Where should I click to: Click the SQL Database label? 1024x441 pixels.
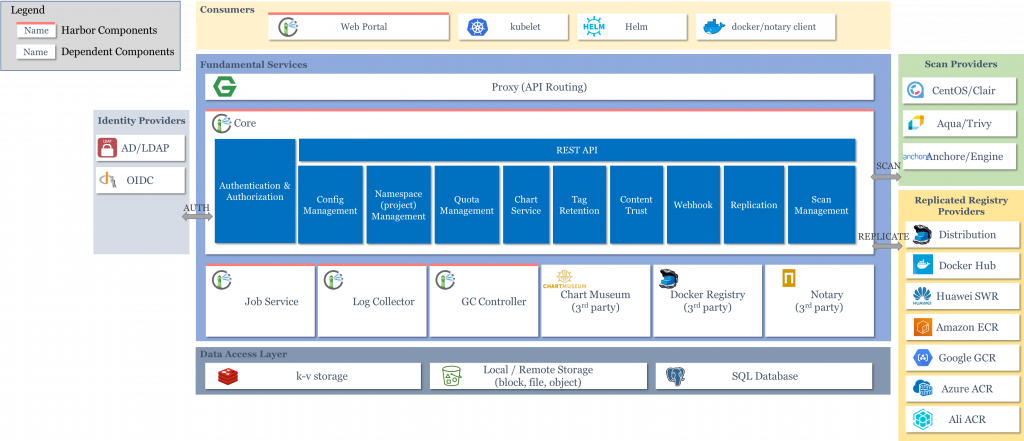coord(765,376)
